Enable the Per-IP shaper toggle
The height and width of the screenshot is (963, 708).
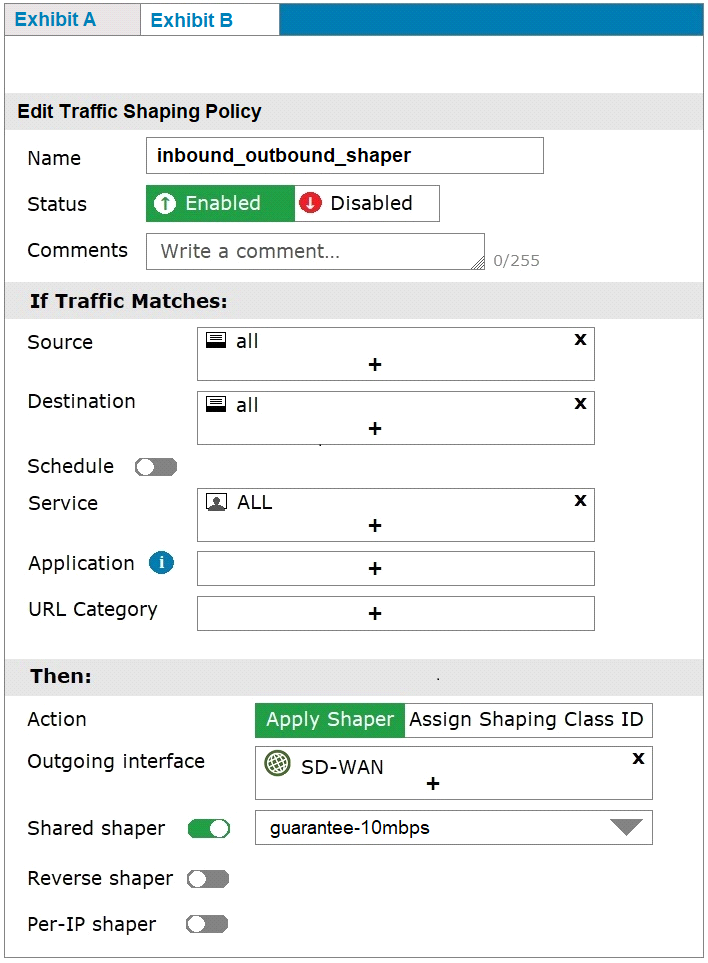[x=208, y=924]
